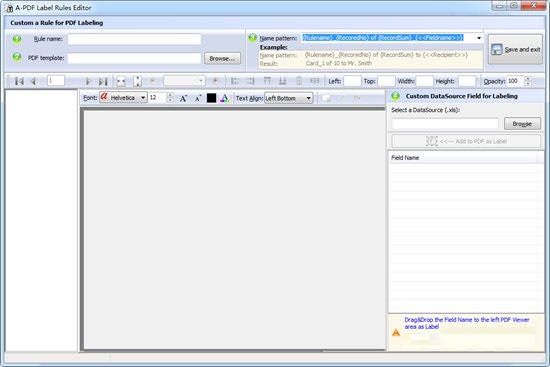Align selected labels to left edge
This screenshot has width=550, height=367.
[x=235, y=81]
